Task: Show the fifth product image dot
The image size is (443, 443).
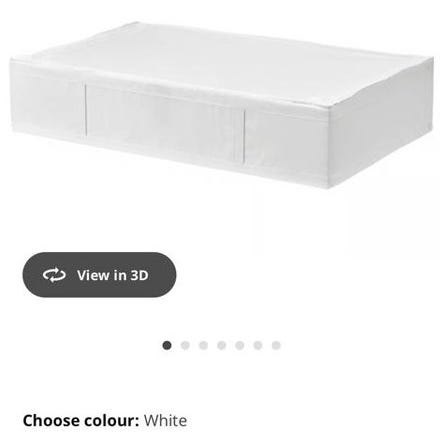Action: click(240, 346)
